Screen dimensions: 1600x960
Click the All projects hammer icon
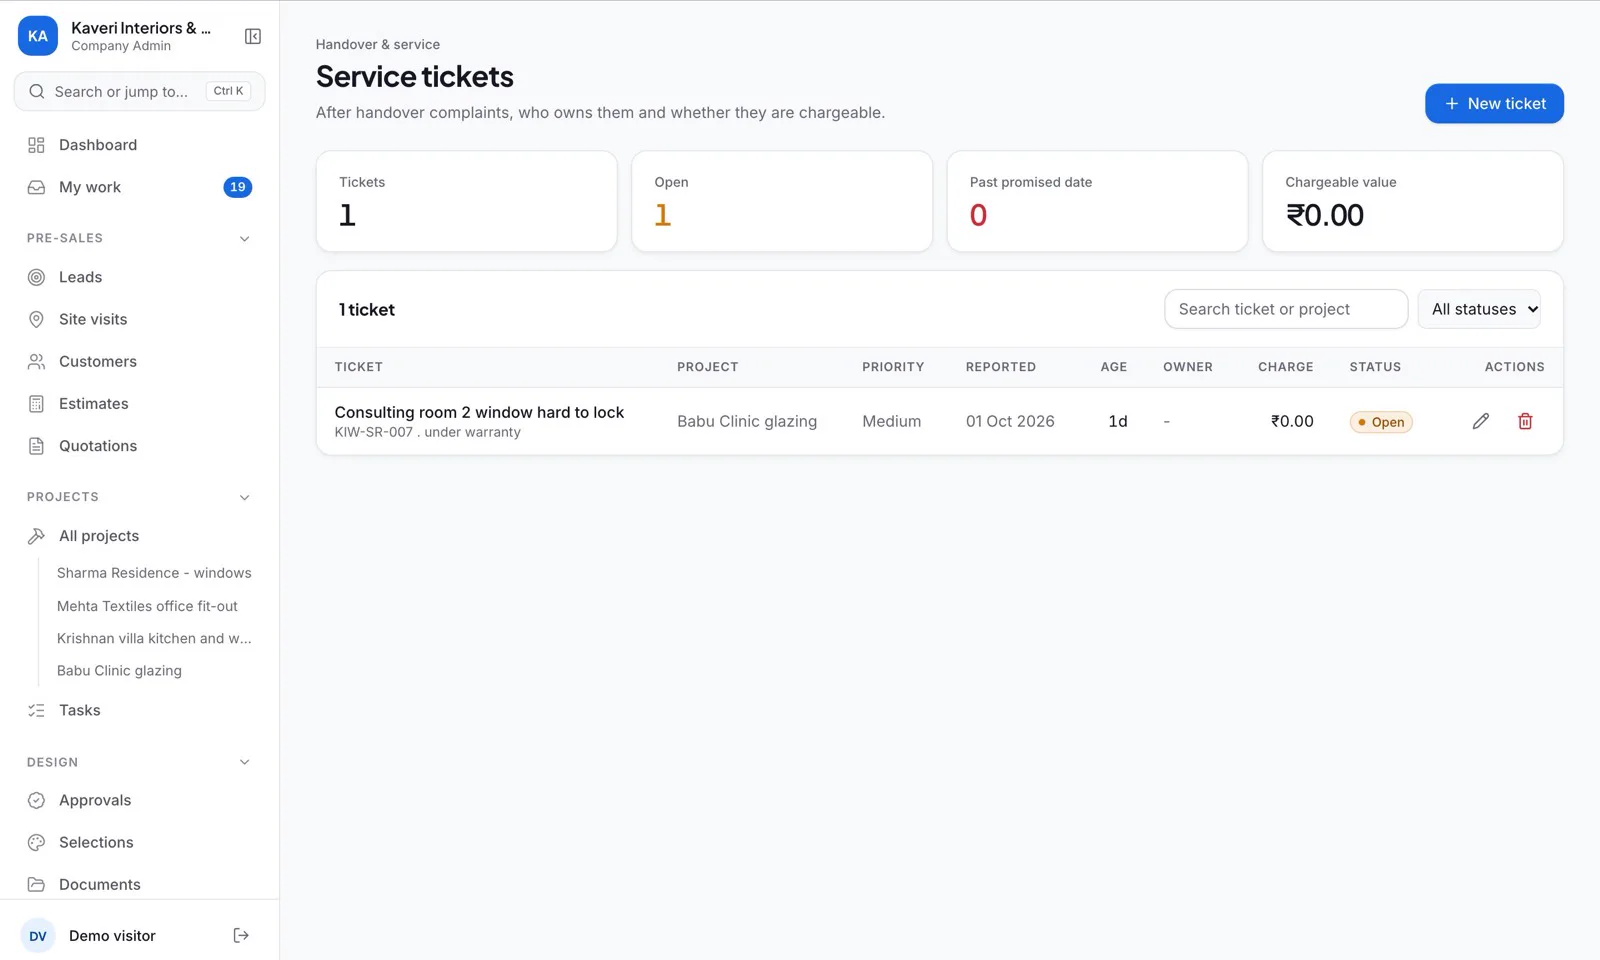[x=36, y=536]
